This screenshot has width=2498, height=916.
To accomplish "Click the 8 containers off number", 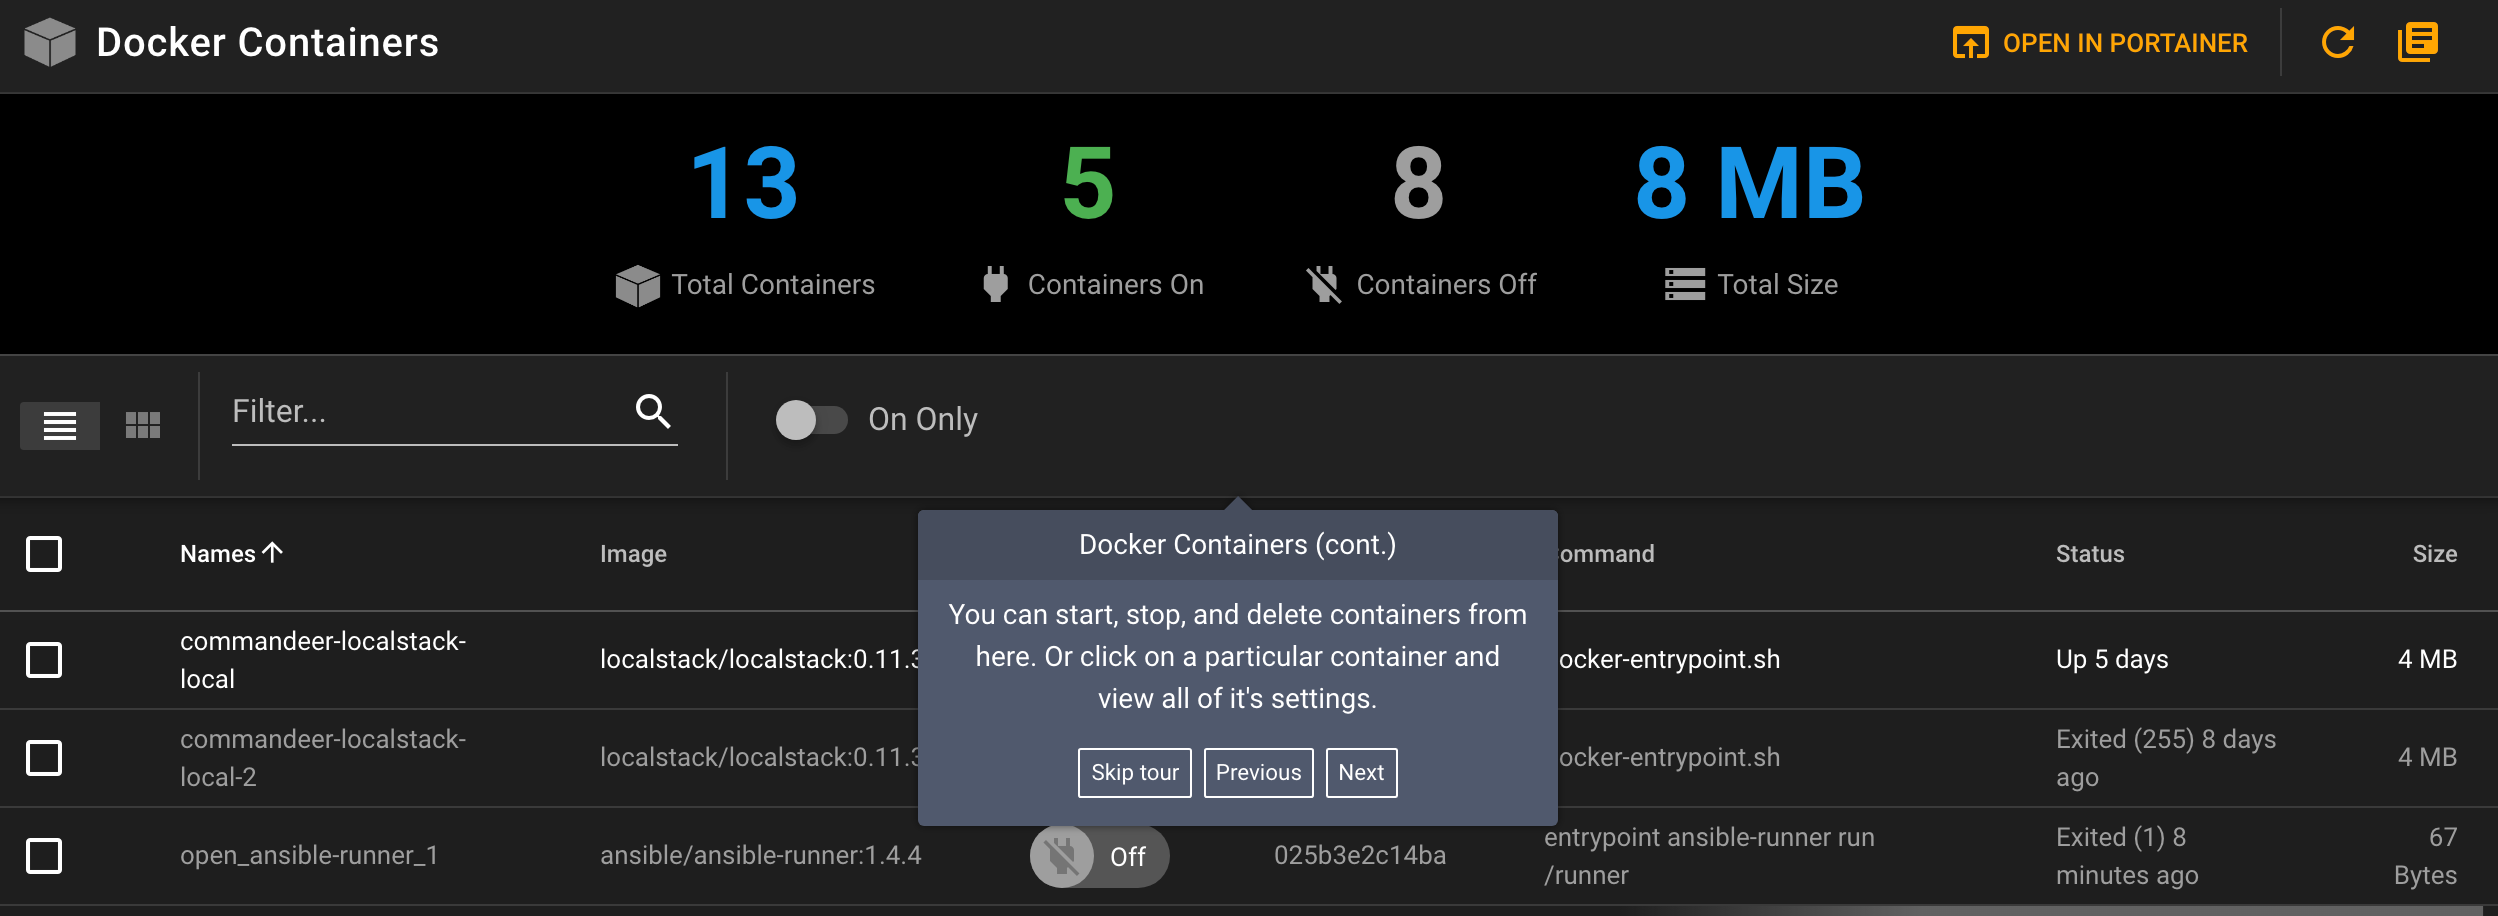I will (1418, 183).
